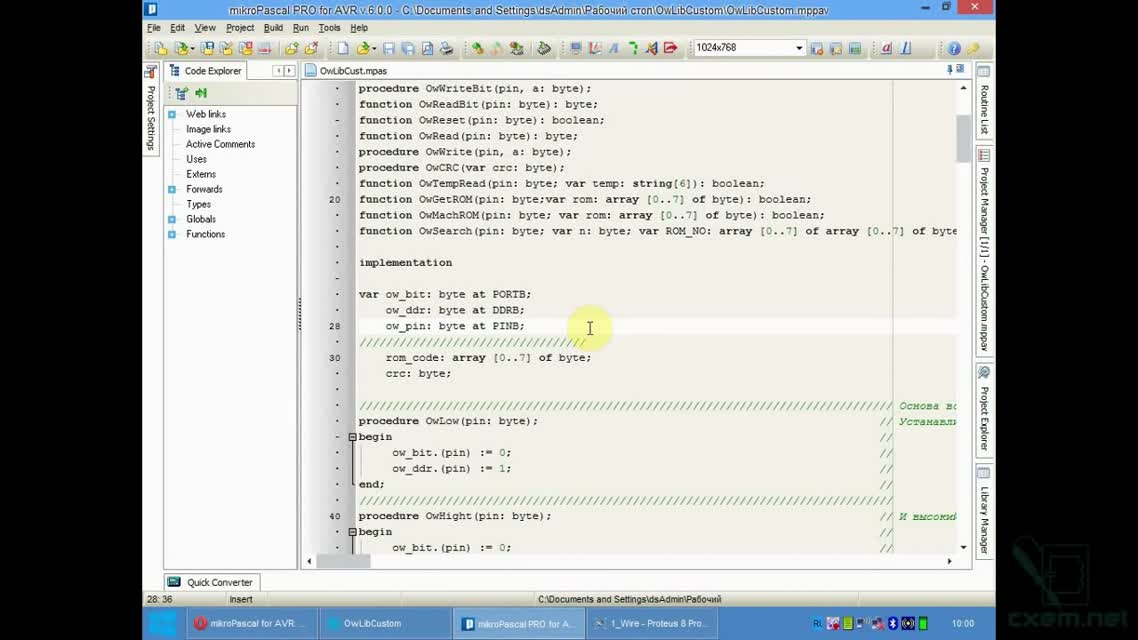The image size is (1138, 640).
Task: Expand the Functions tree node
Action: coord(172,234)
